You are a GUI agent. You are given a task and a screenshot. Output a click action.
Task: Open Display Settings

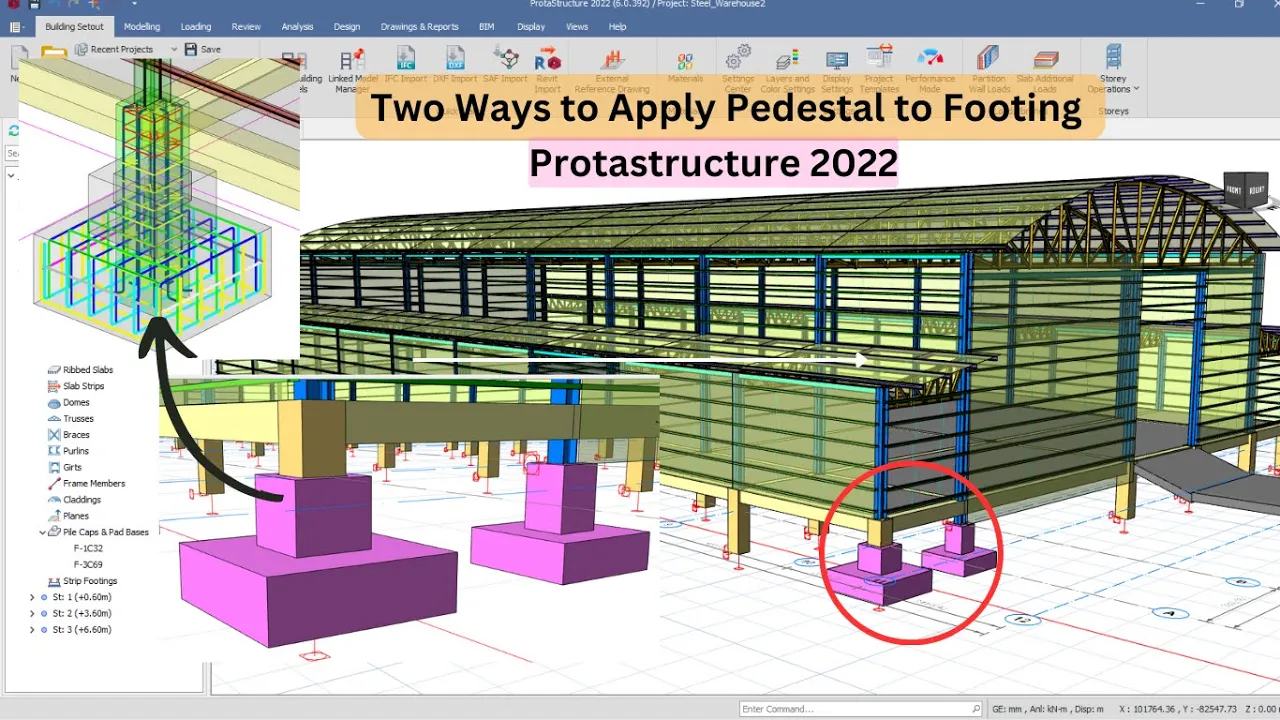coord(837,70)
